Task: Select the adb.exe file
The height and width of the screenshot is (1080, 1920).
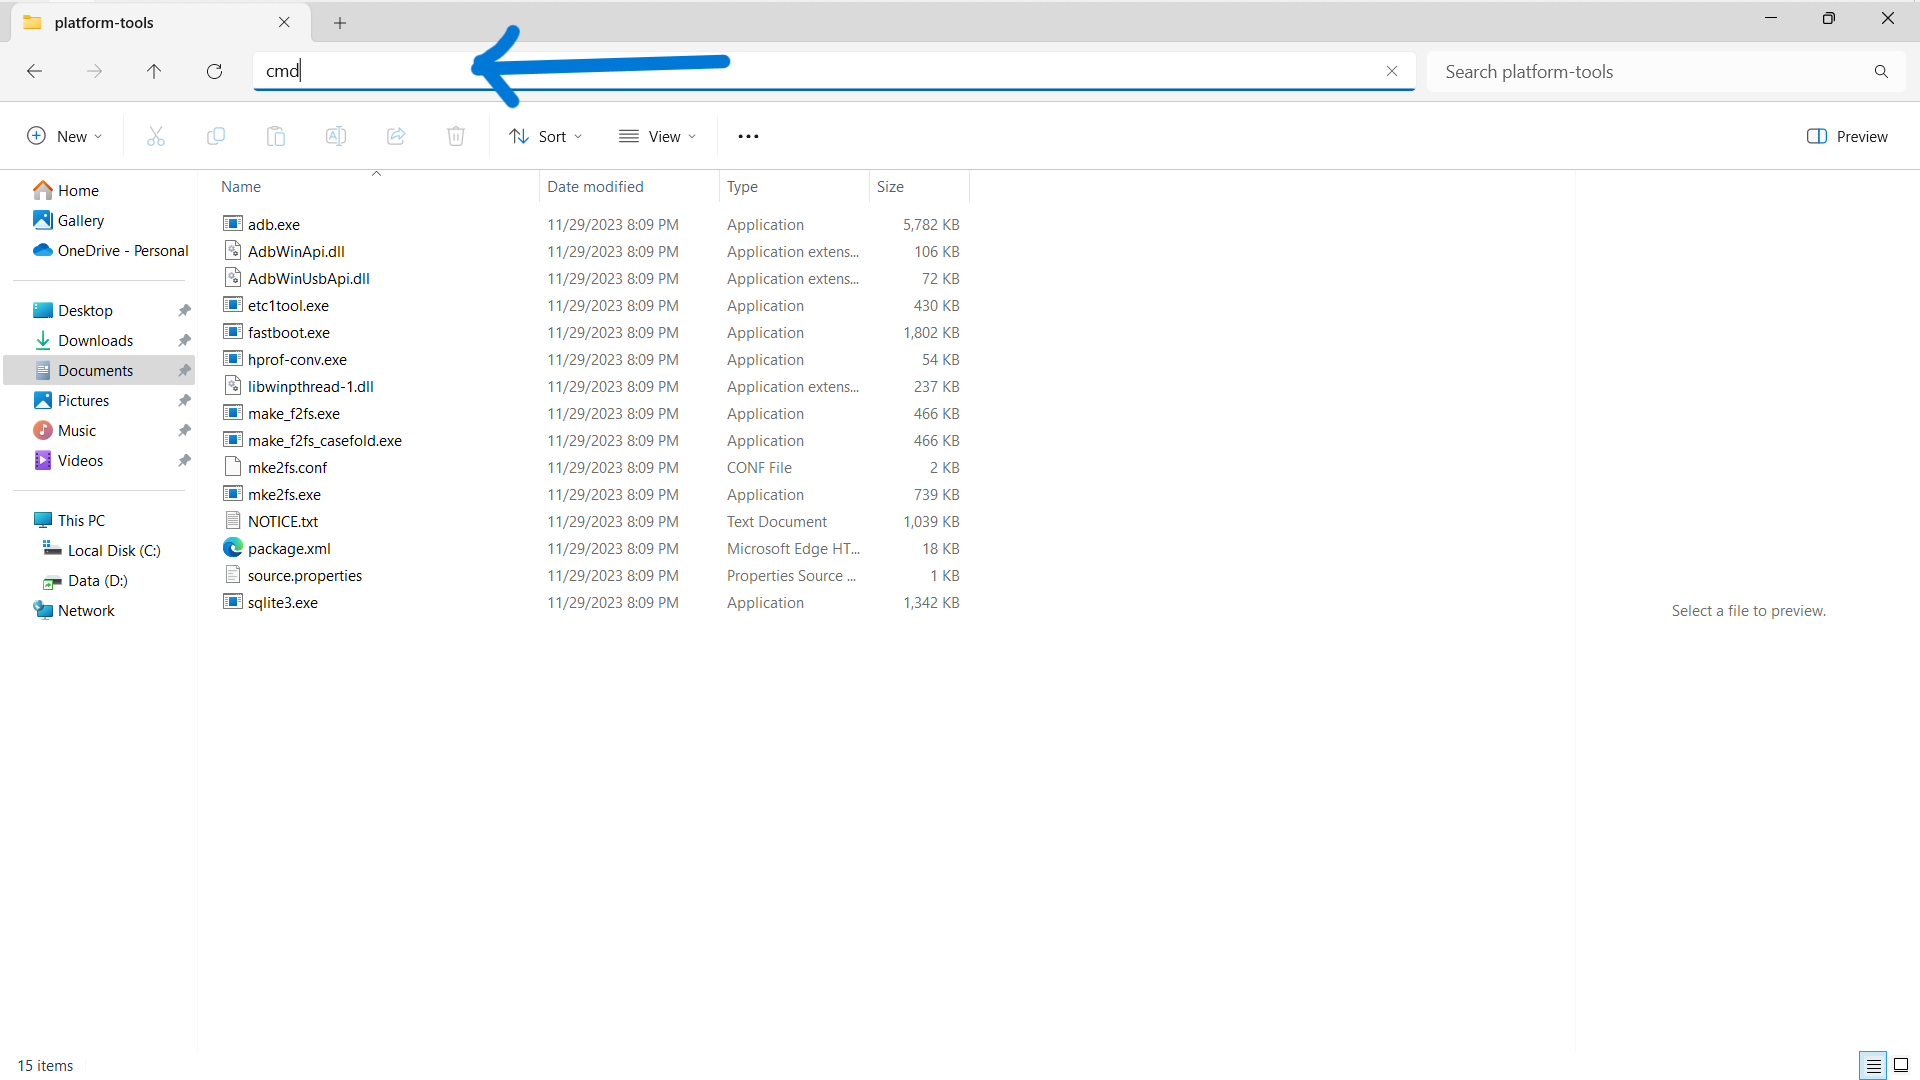Action: (x=273, y=224)
